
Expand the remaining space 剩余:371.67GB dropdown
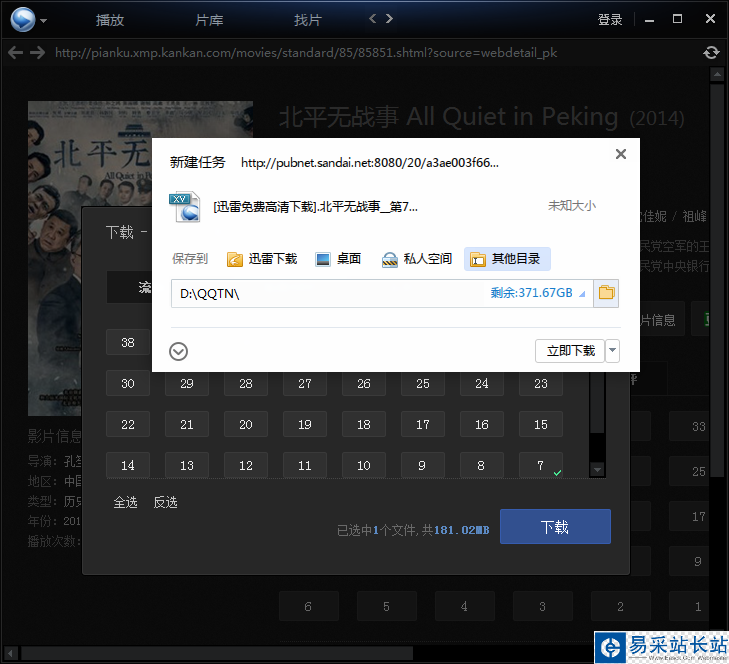click(538, 293)
